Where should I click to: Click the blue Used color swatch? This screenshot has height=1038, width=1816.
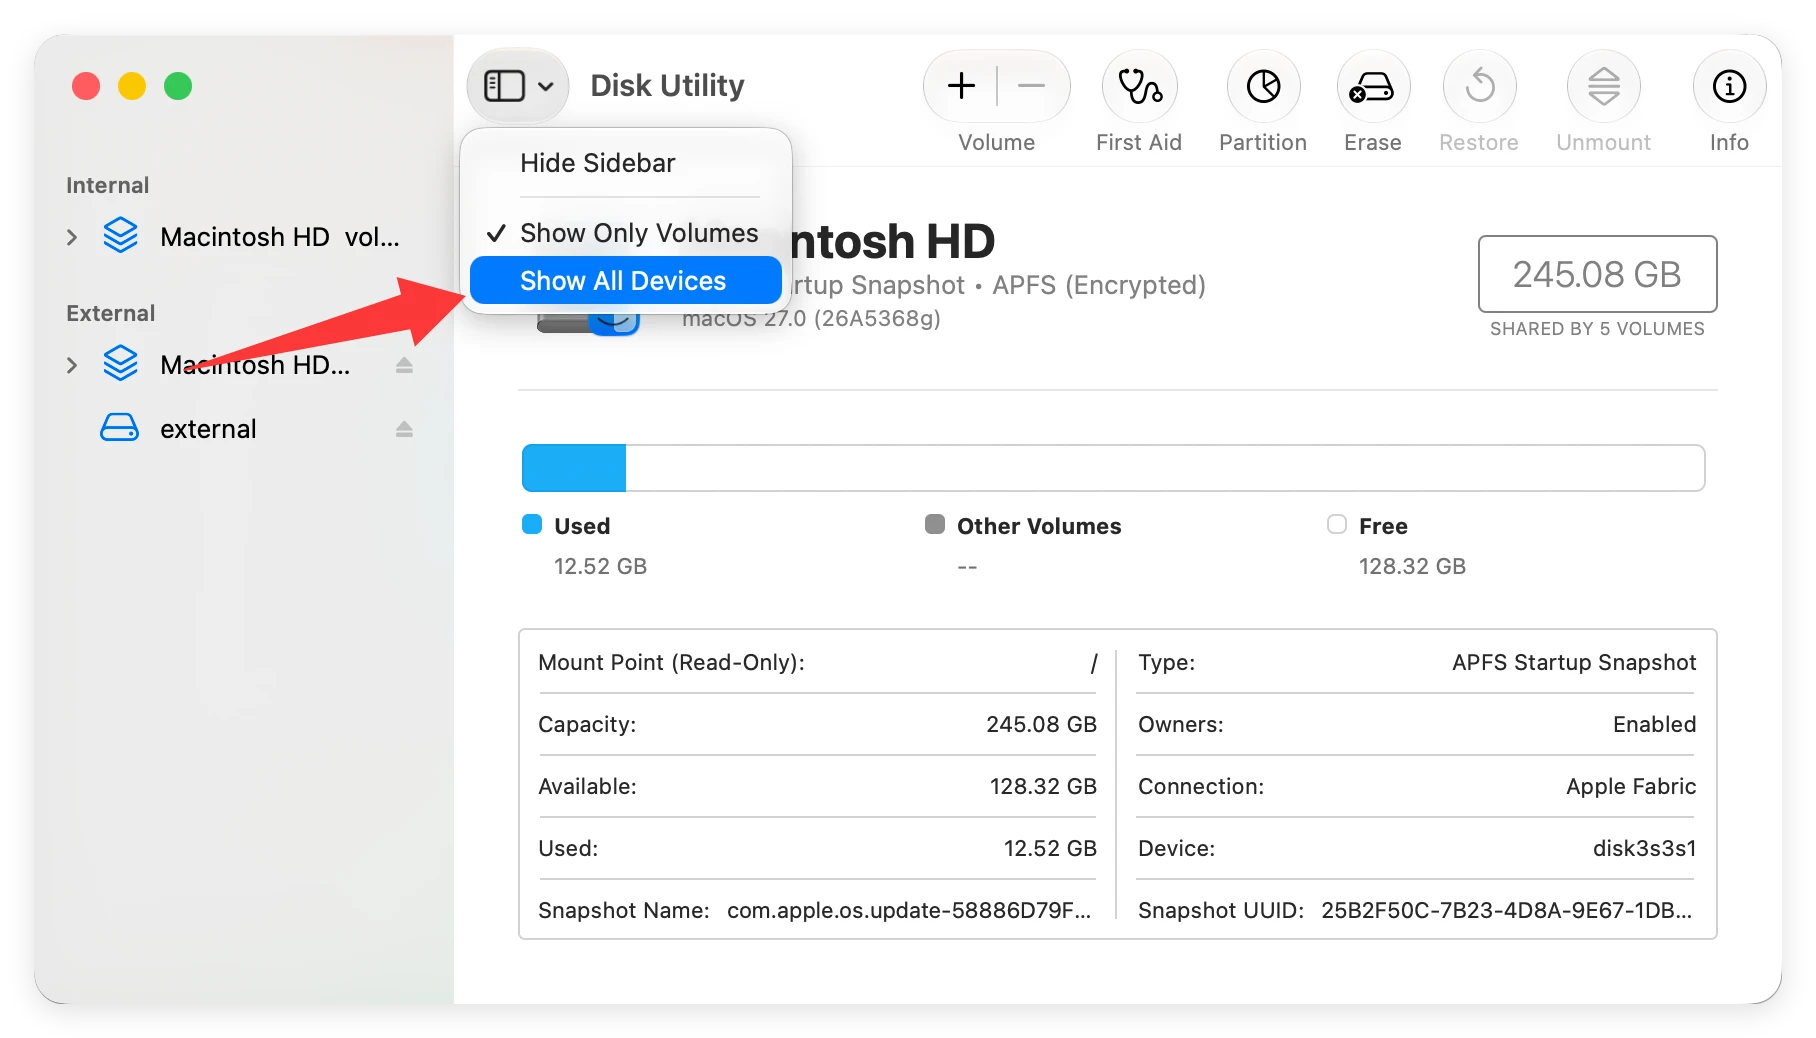click(532, 525)
